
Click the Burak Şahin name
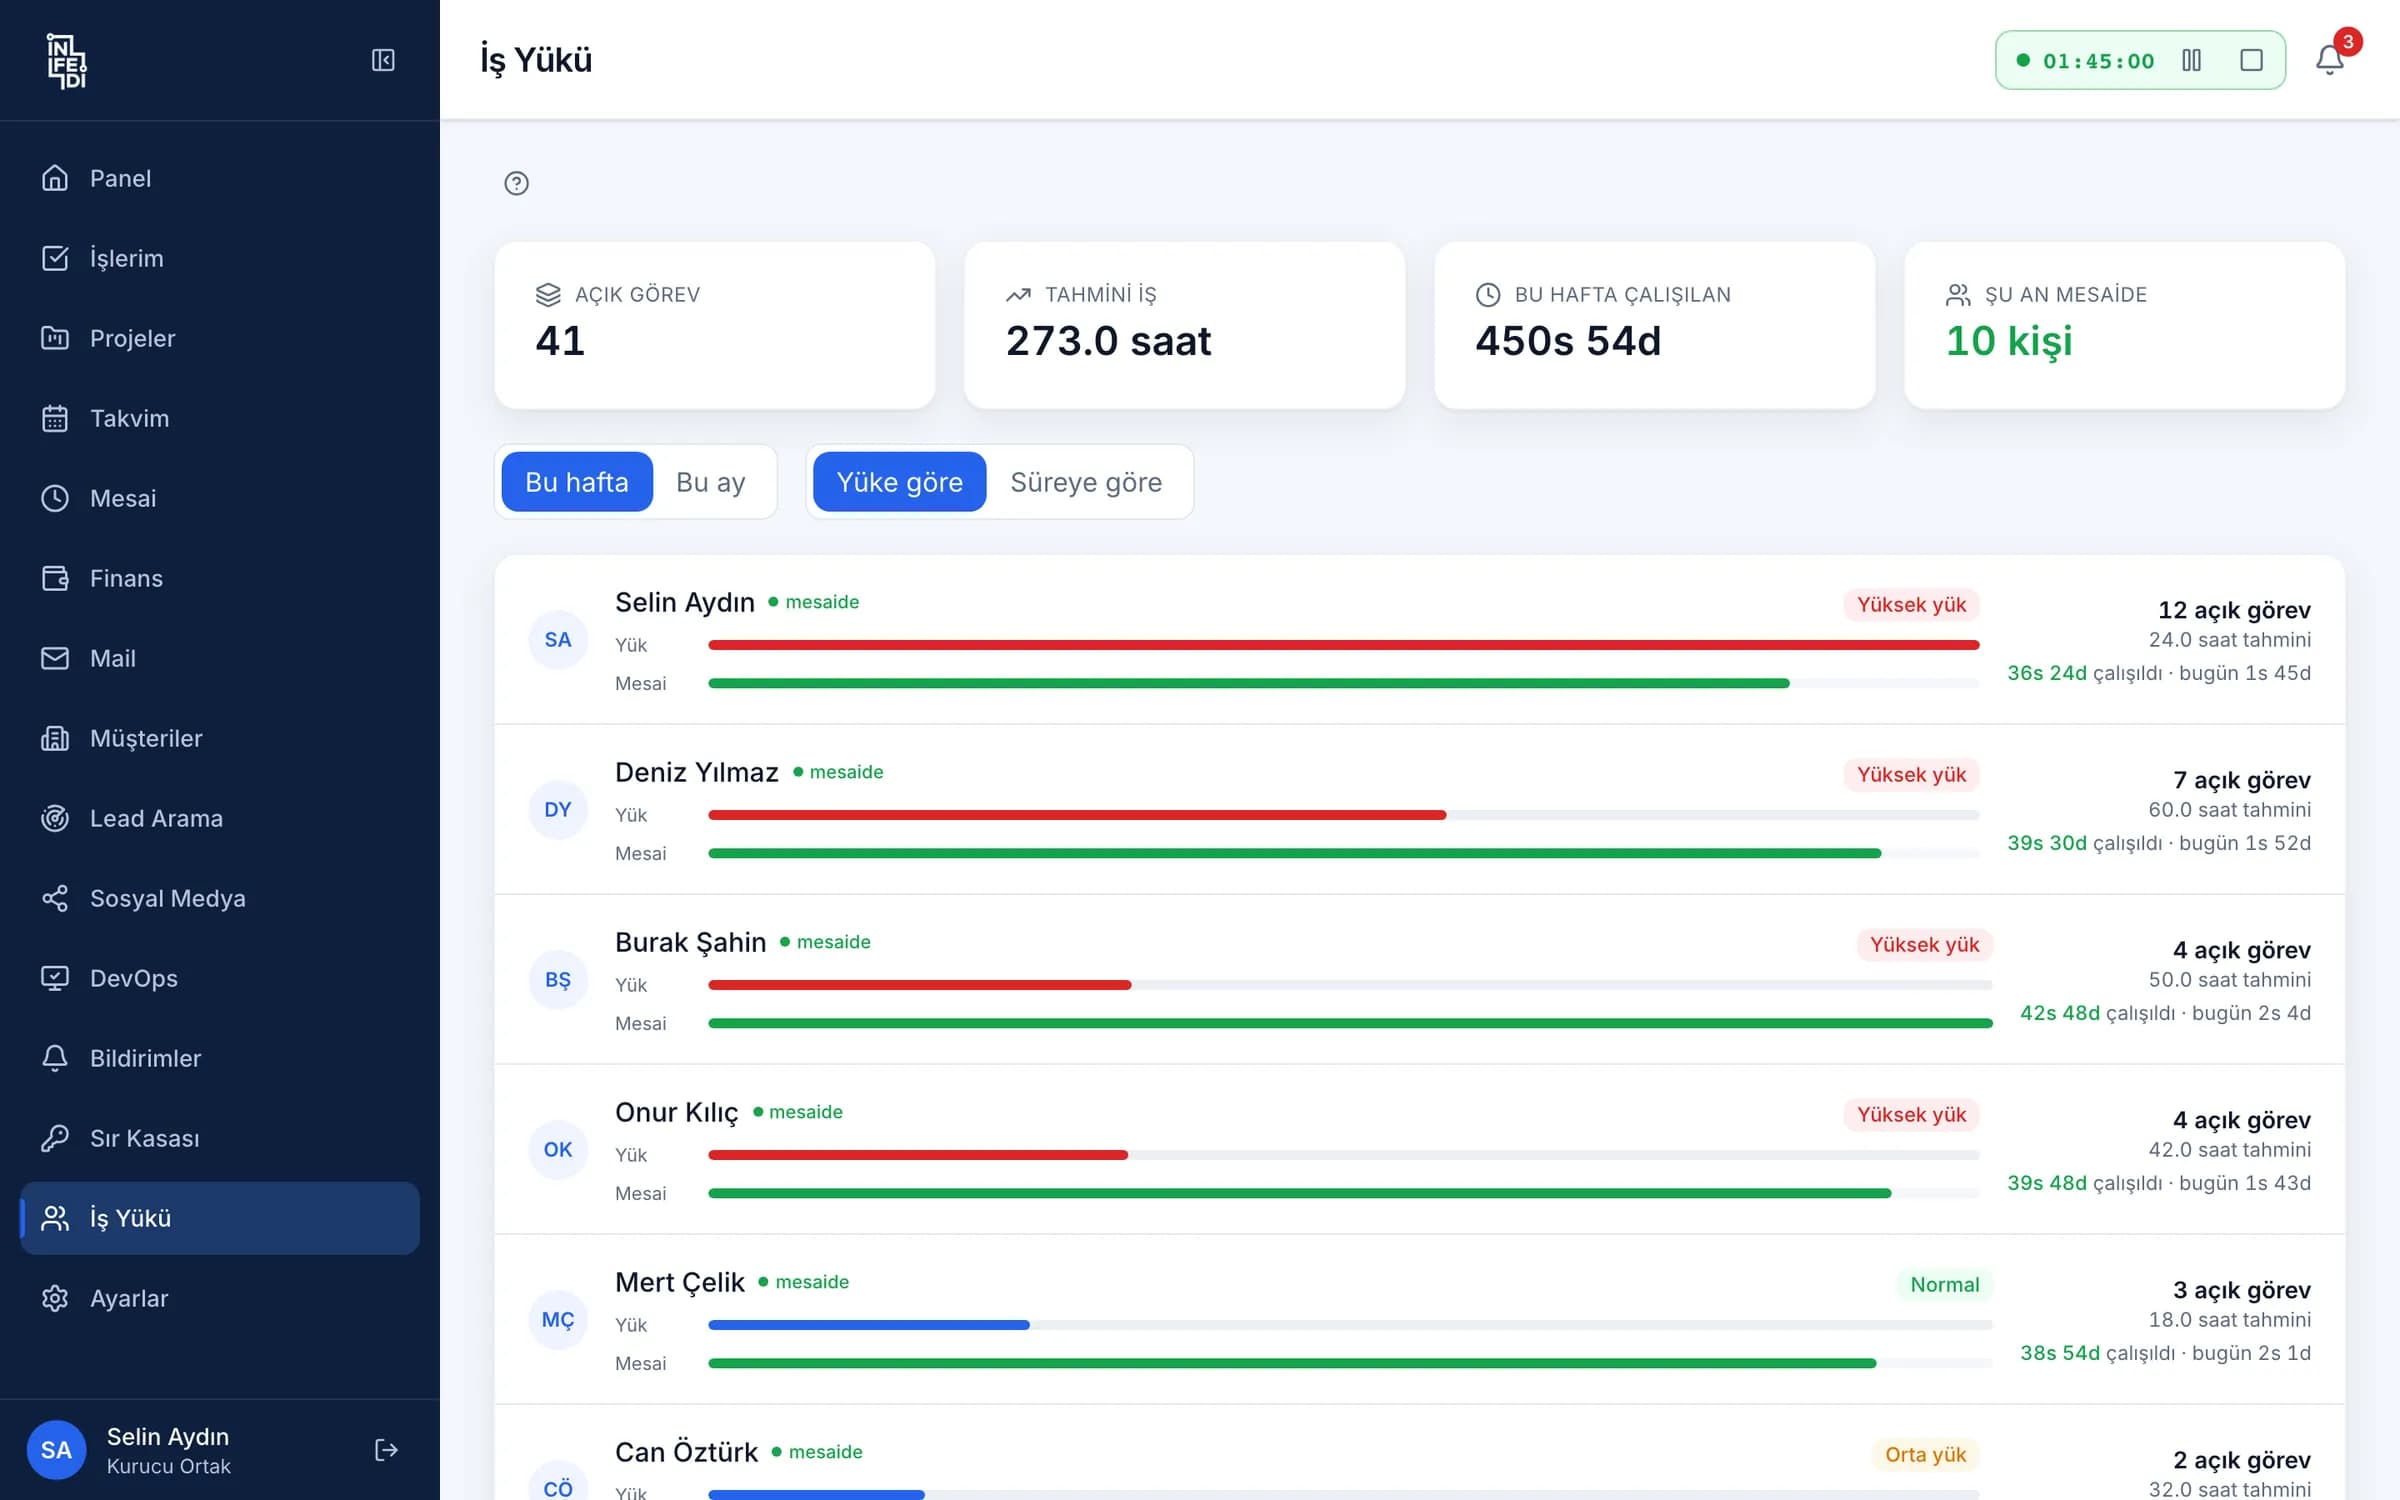point(690,942)
